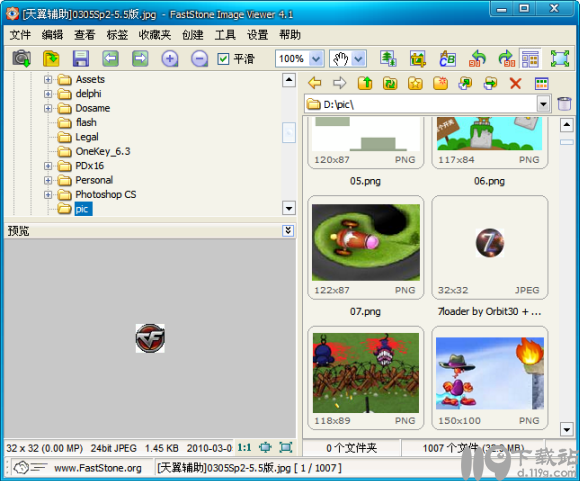Expand the delphi folder node

pyautogui.click(x=48, y=94)
